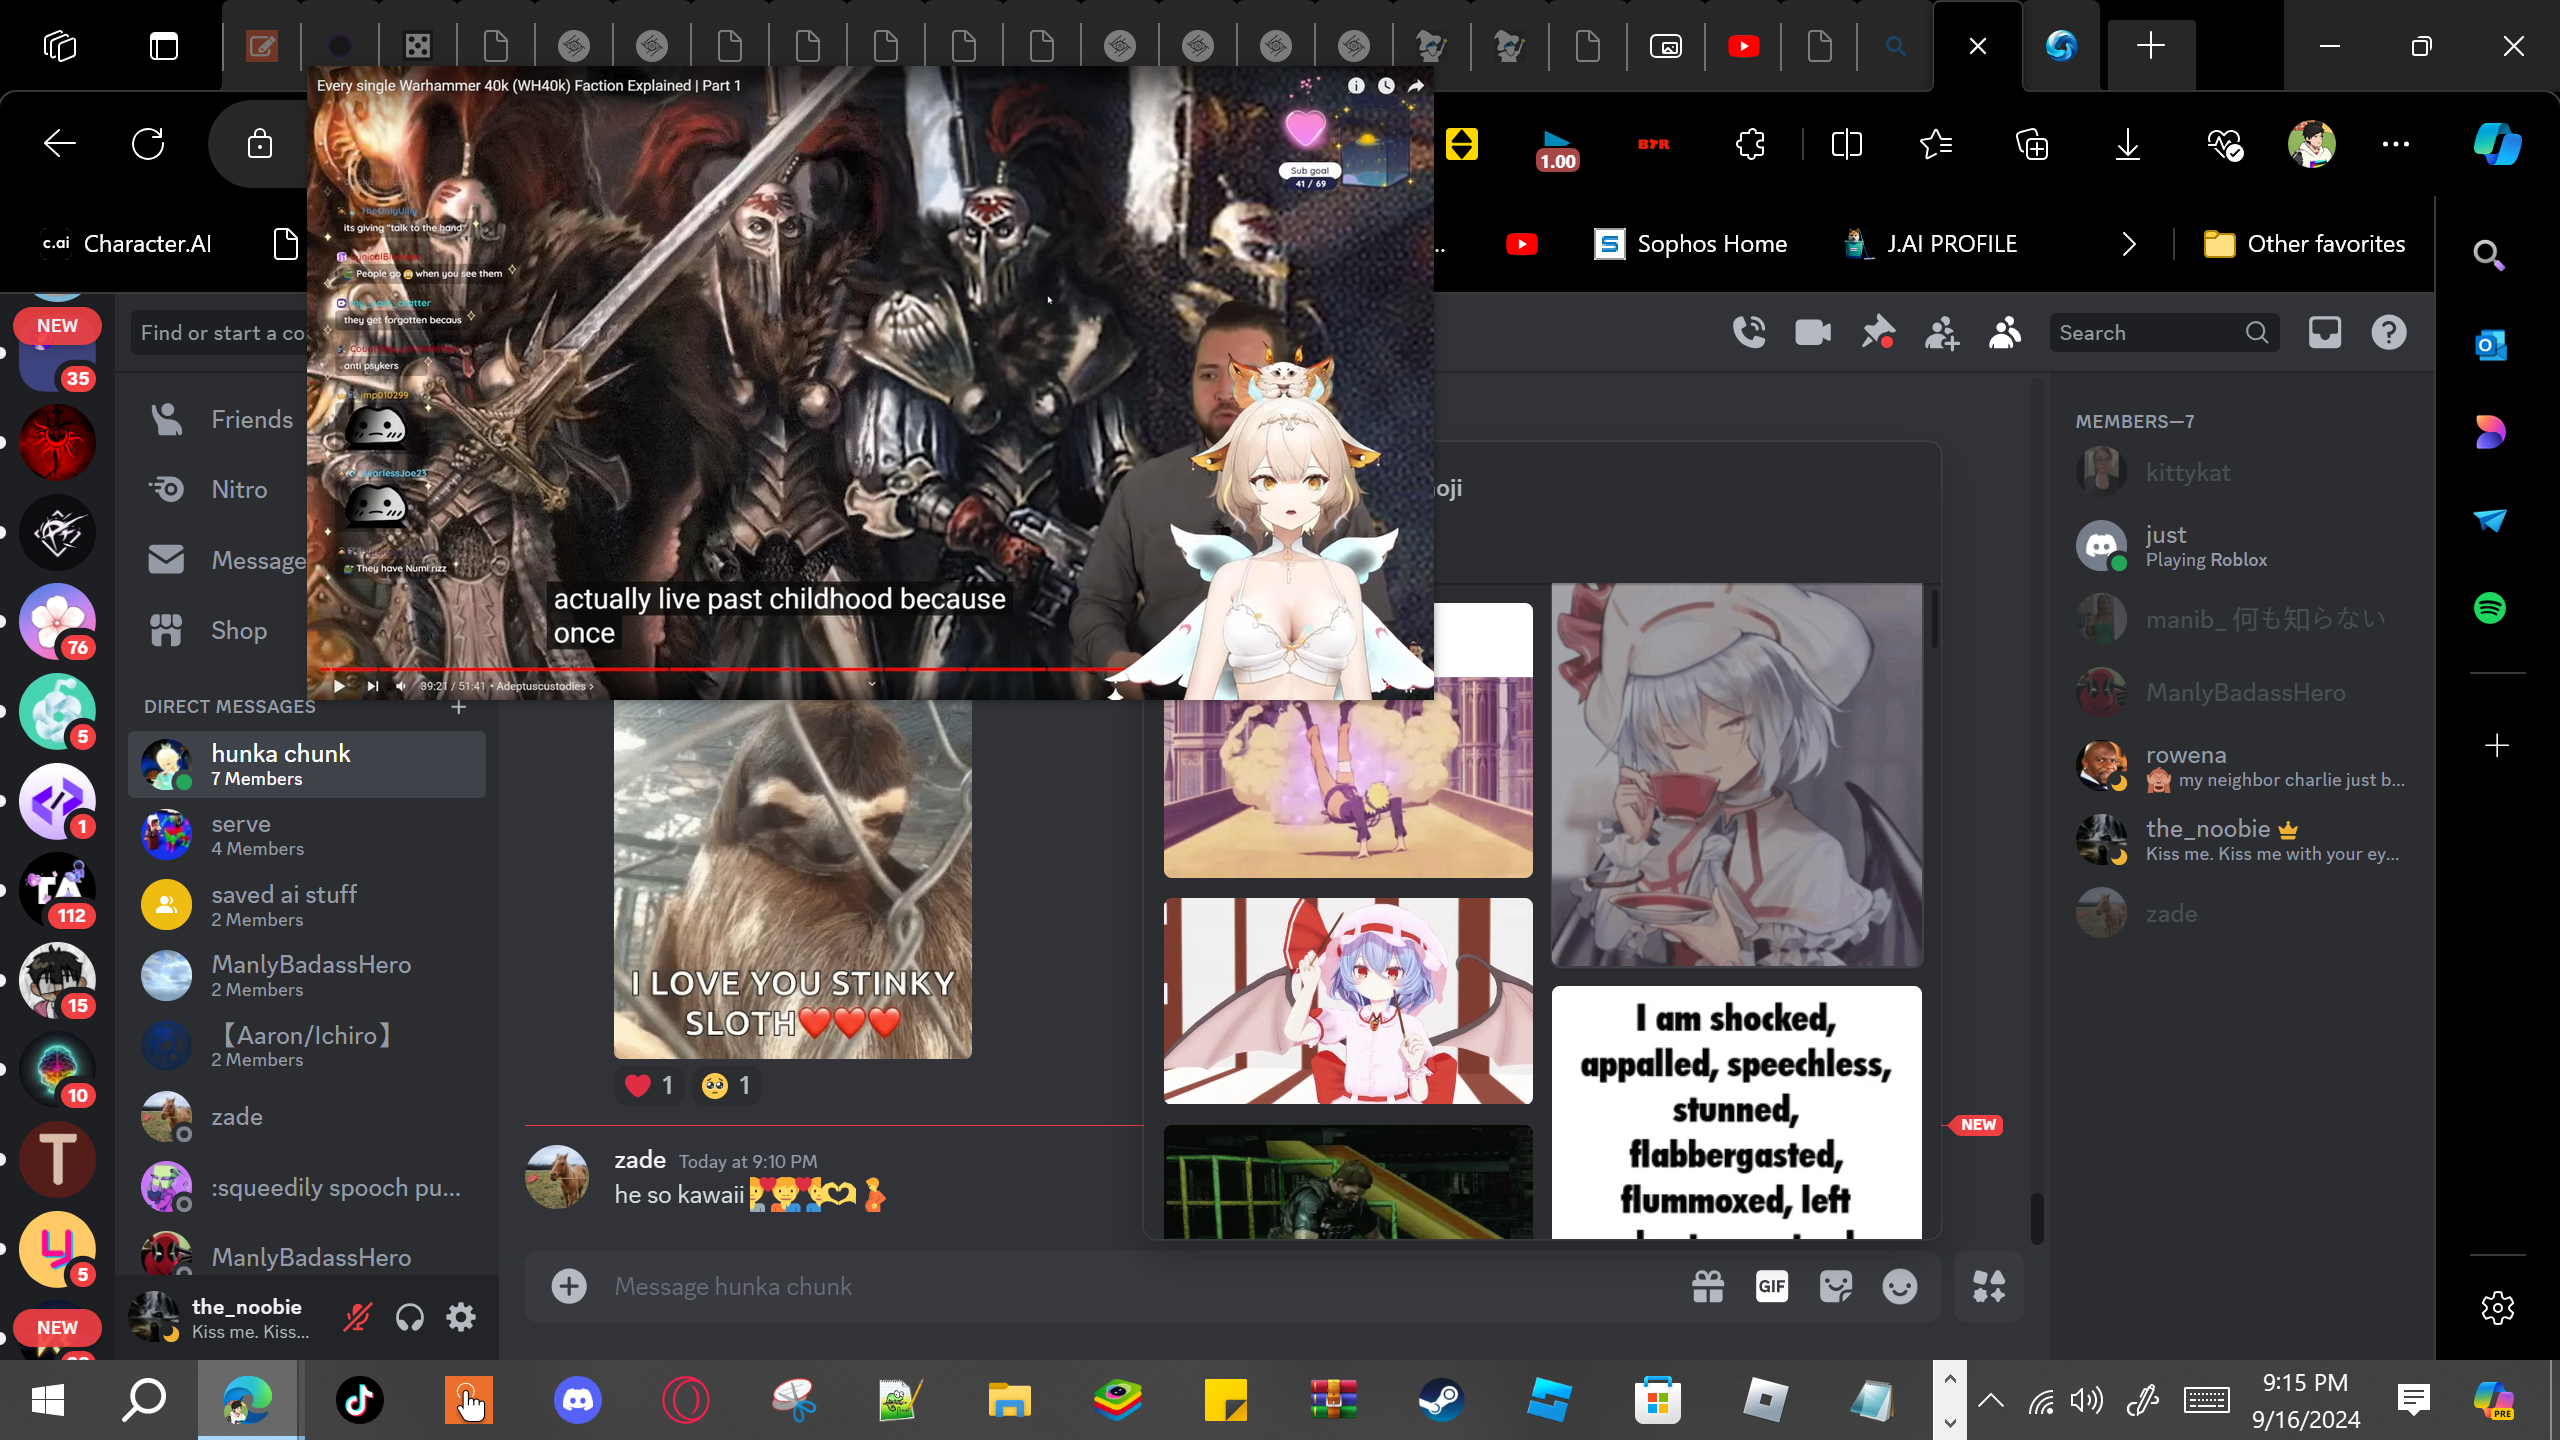Add friends to the group DM
The image size is (2560, 1440).
1941,332
